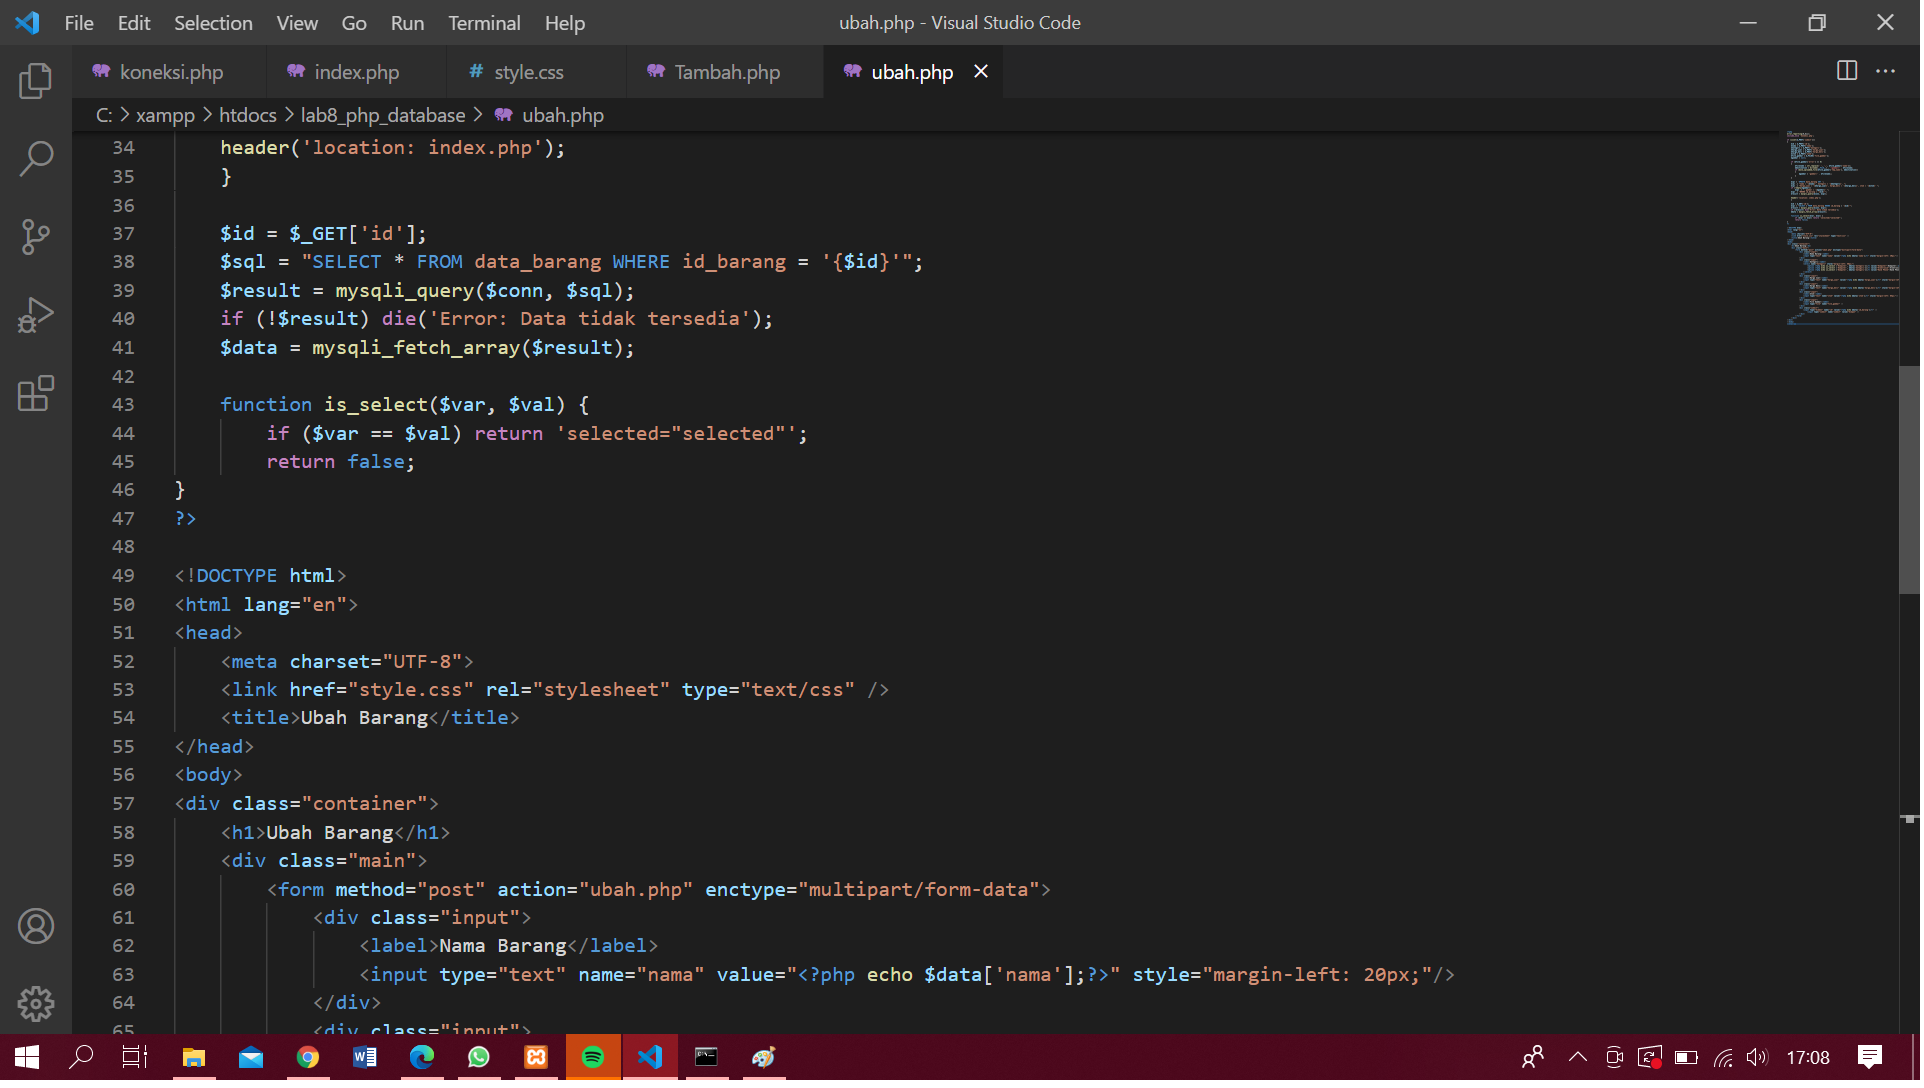Open WhatsApp from taskbar
This screenshot has width=1924, height=1088.
[x=479, y=1058]
